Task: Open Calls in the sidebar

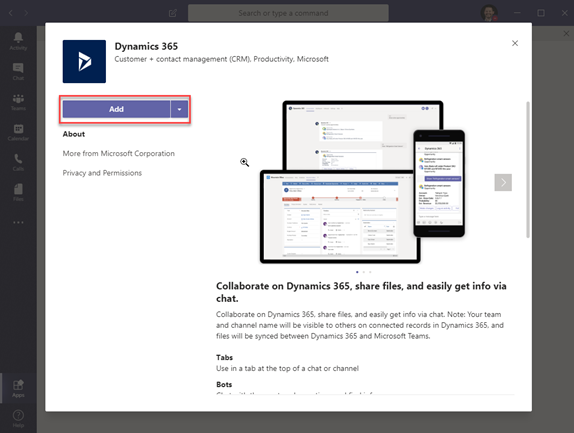Action: (18, 163)
